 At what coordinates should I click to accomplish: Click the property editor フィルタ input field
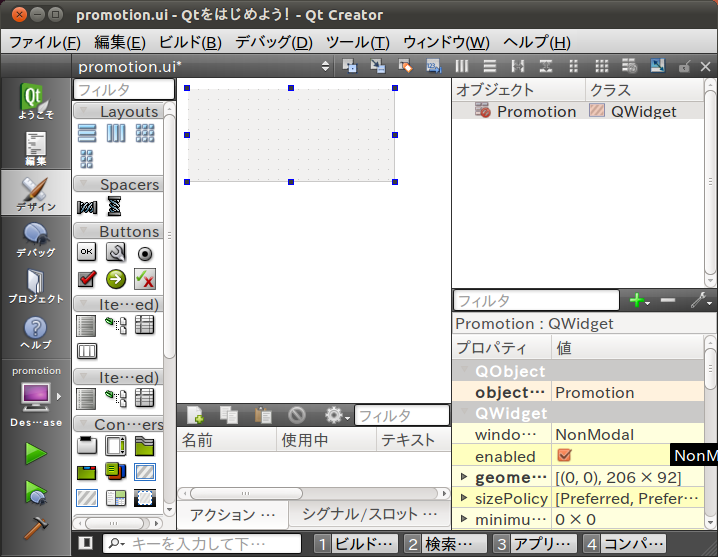point(536,300)
